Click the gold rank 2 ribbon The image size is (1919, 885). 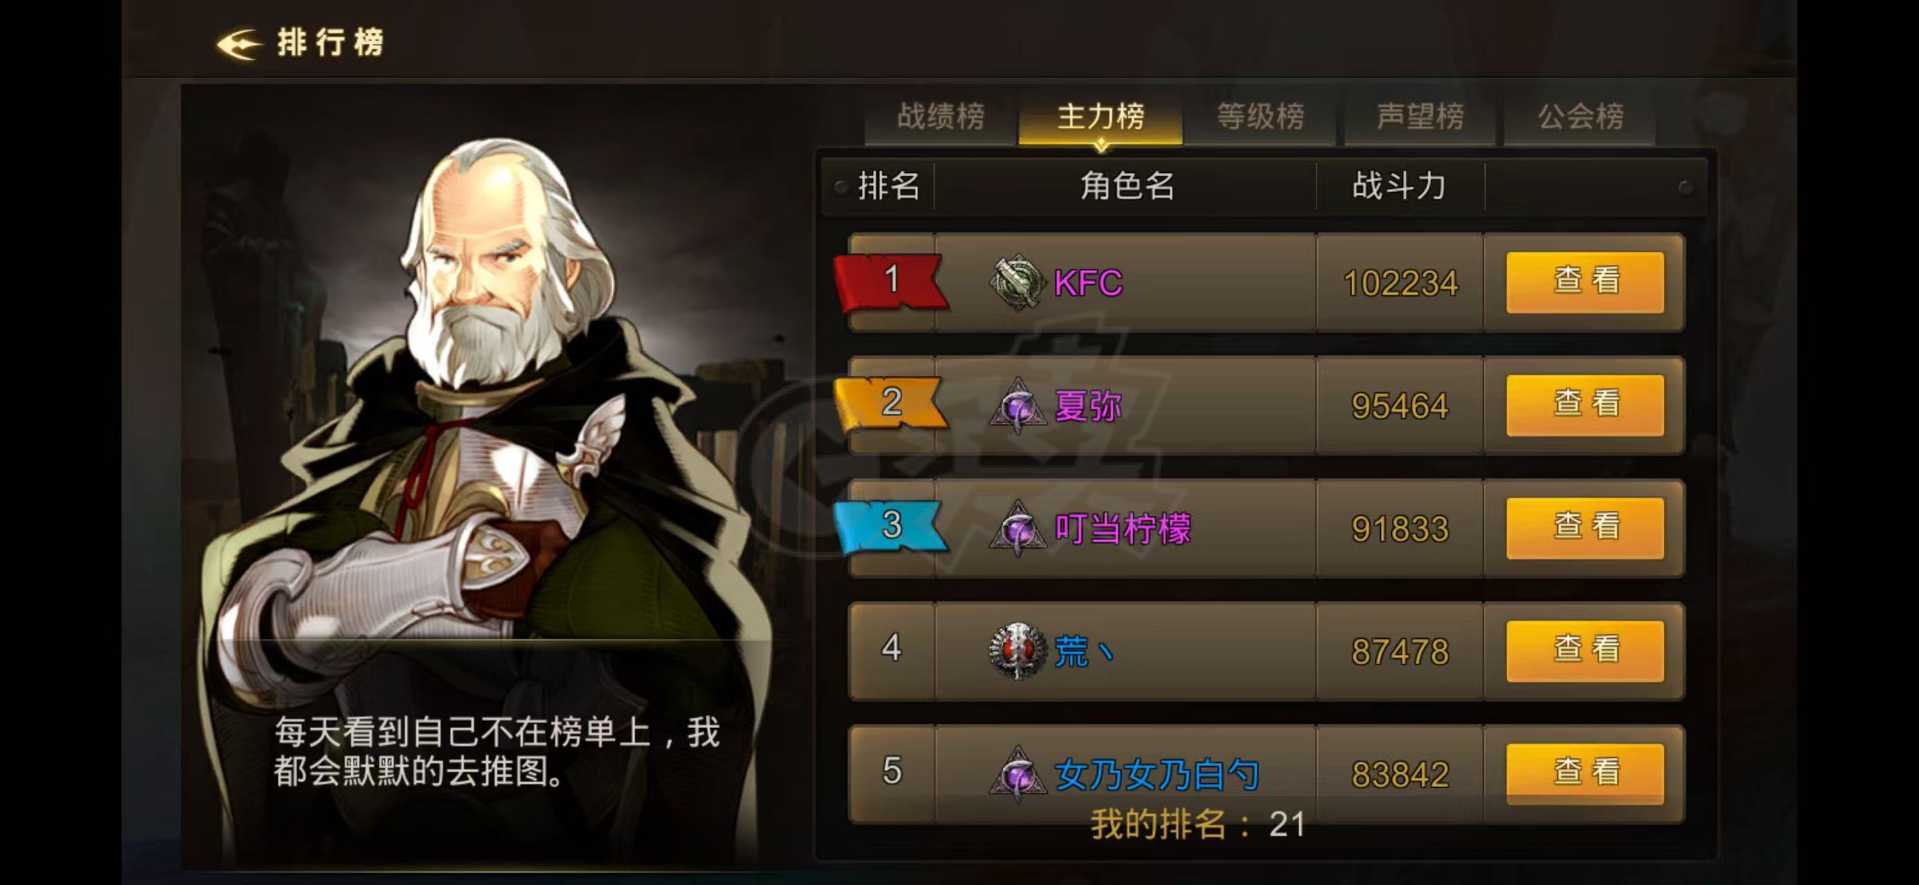pos(890,404)
